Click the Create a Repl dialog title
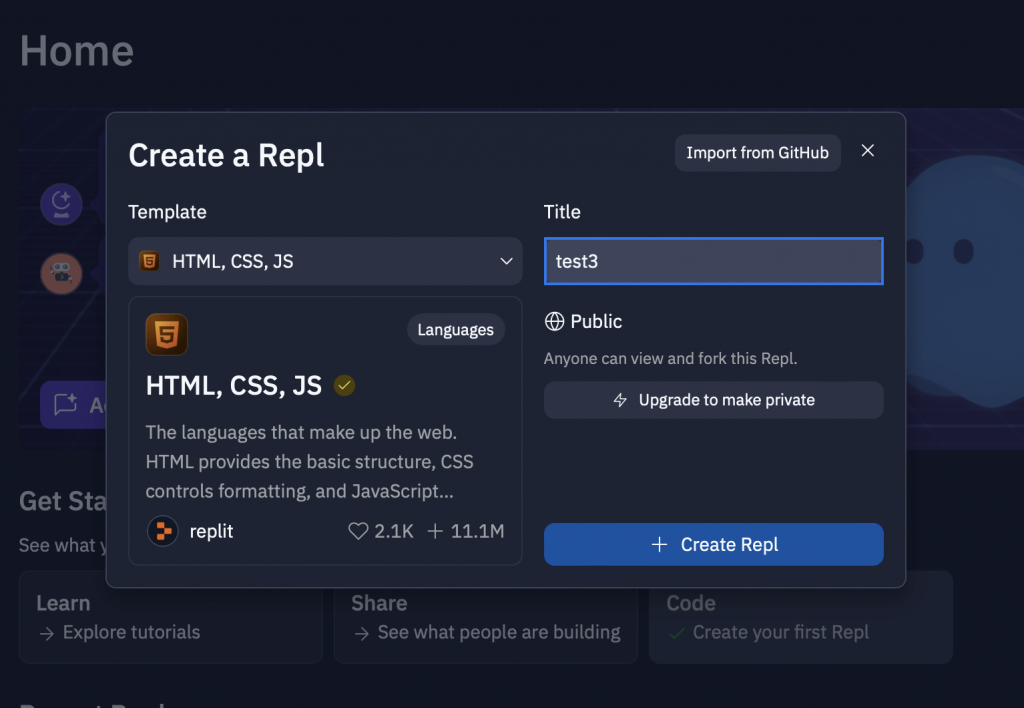Image resolution: width=1024 pixels, height=708 pixels. click(226, 155)
